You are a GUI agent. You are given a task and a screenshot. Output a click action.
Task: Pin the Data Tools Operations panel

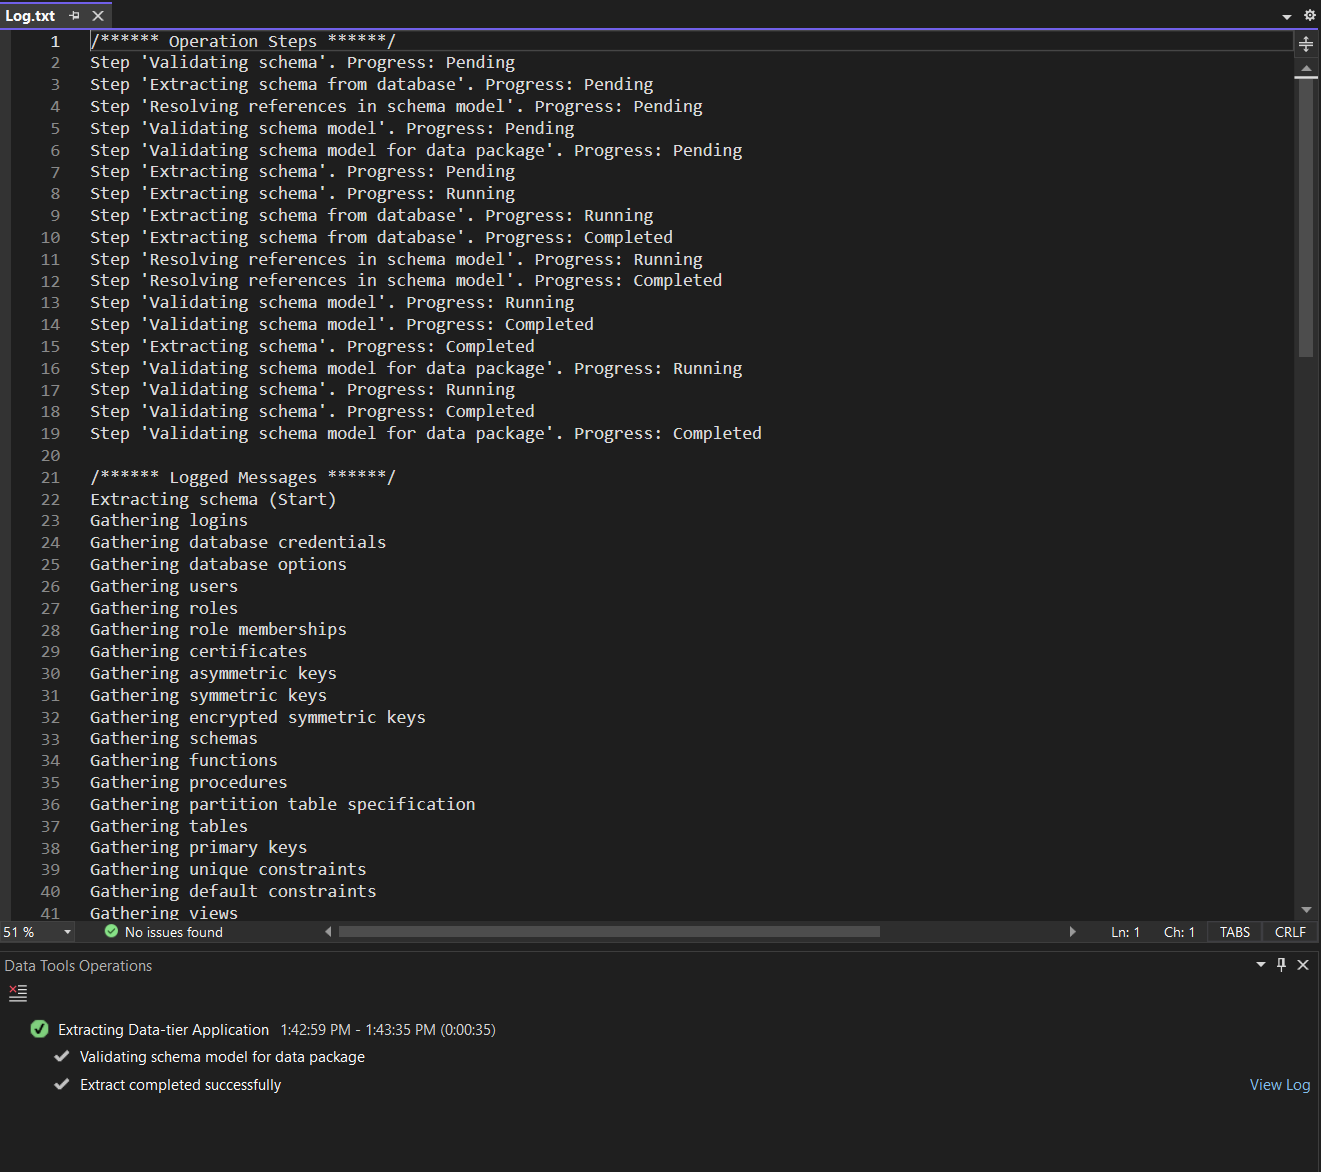point(1281,965)
